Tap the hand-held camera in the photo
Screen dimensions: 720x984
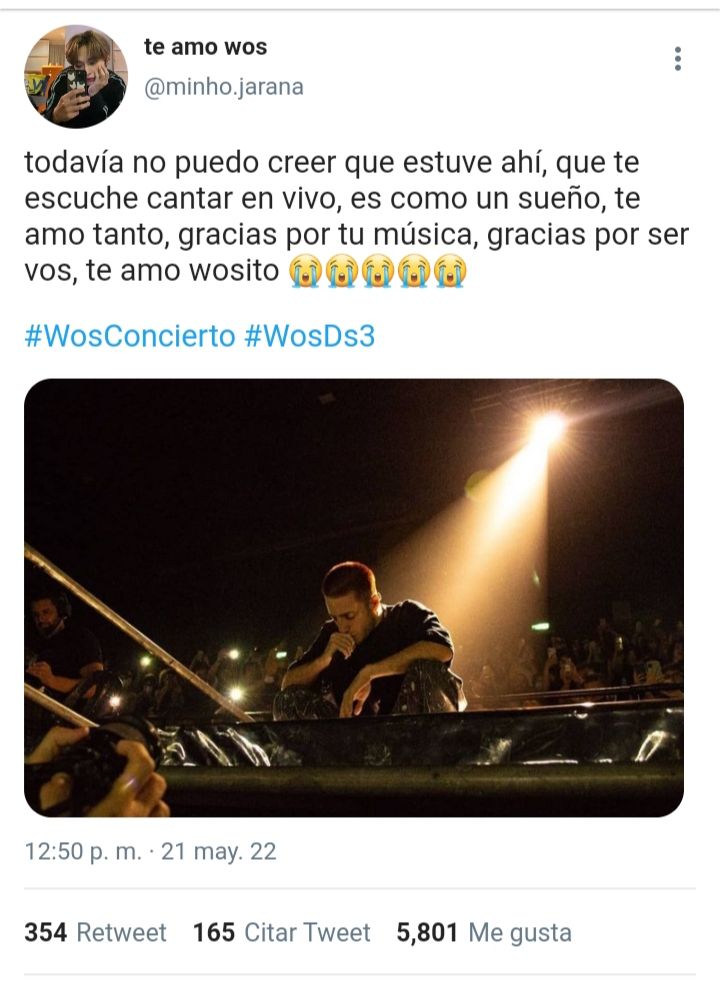[x=88, y=764]
